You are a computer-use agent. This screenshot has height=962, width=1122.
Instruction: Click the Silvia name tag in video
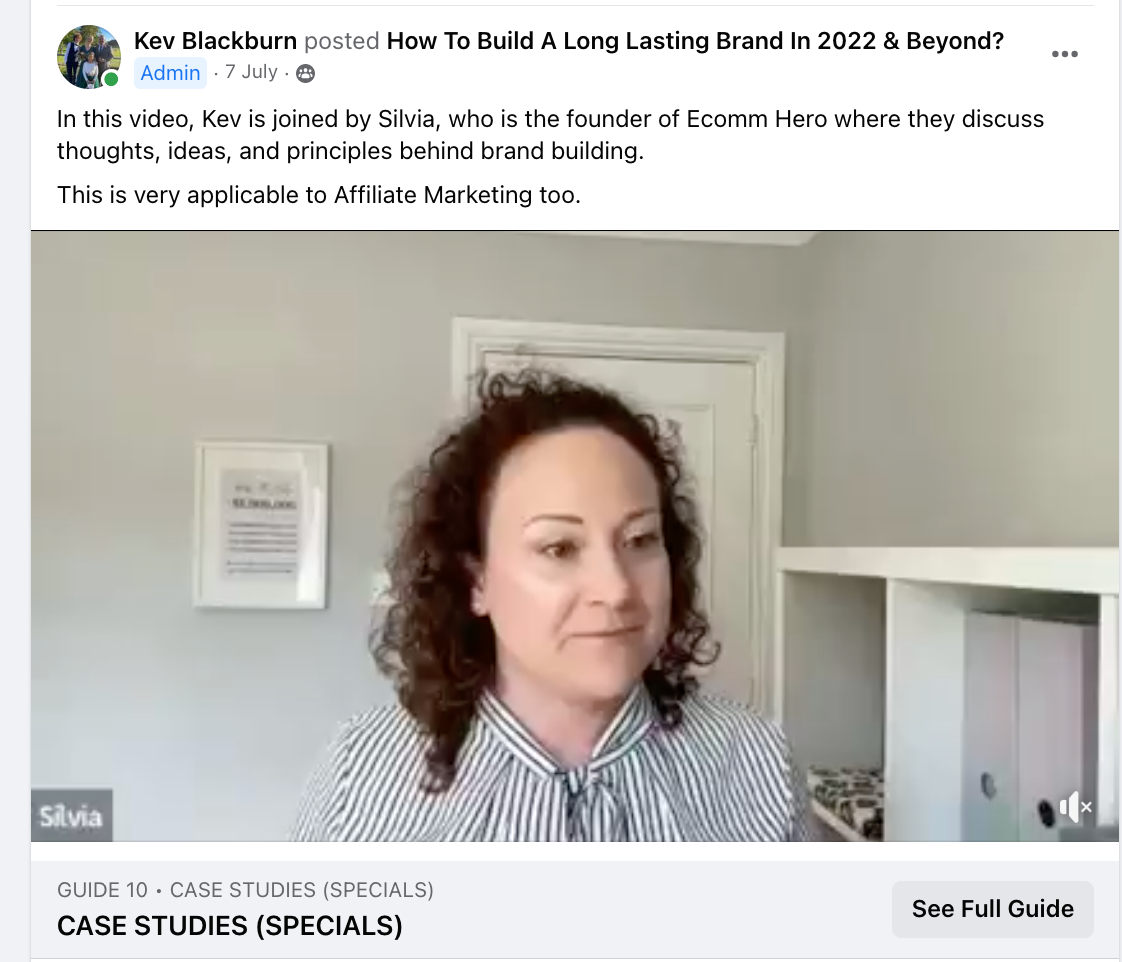coord(72,815)
